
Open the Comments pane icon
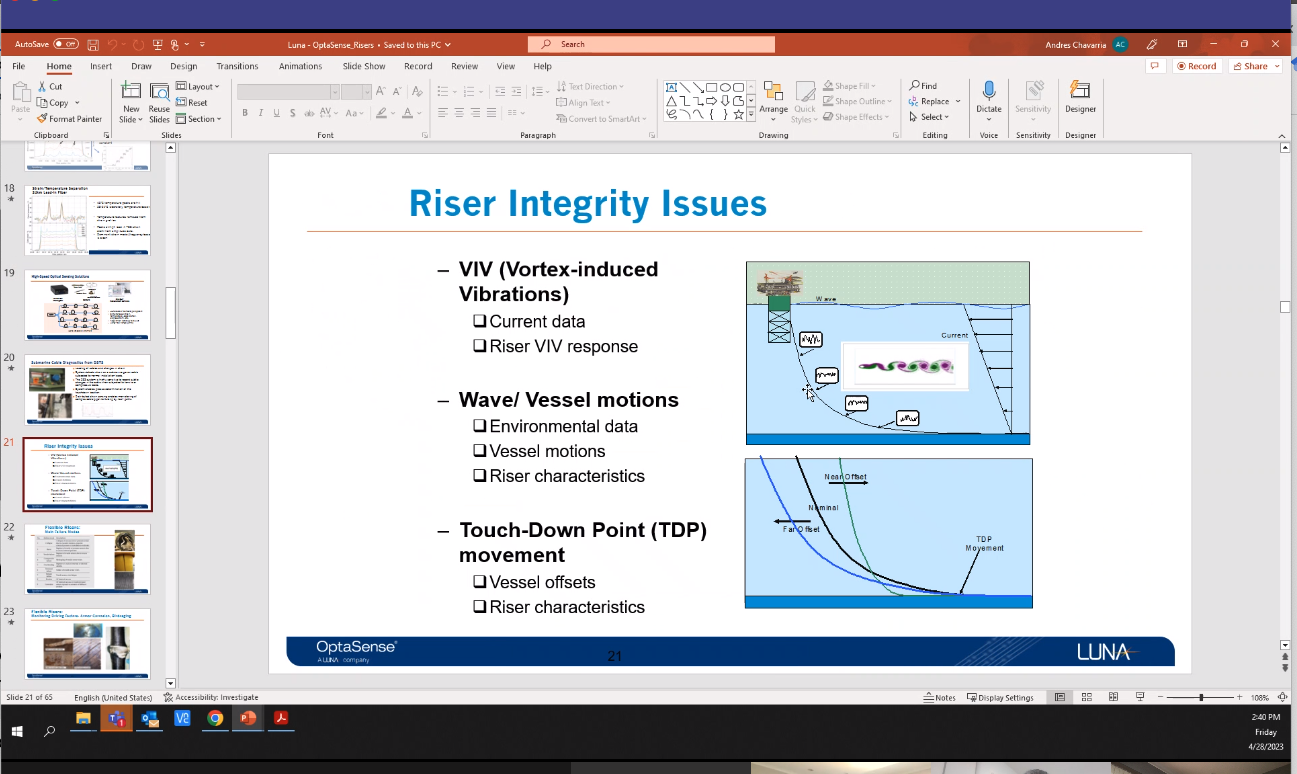[x=1155, y=66]
